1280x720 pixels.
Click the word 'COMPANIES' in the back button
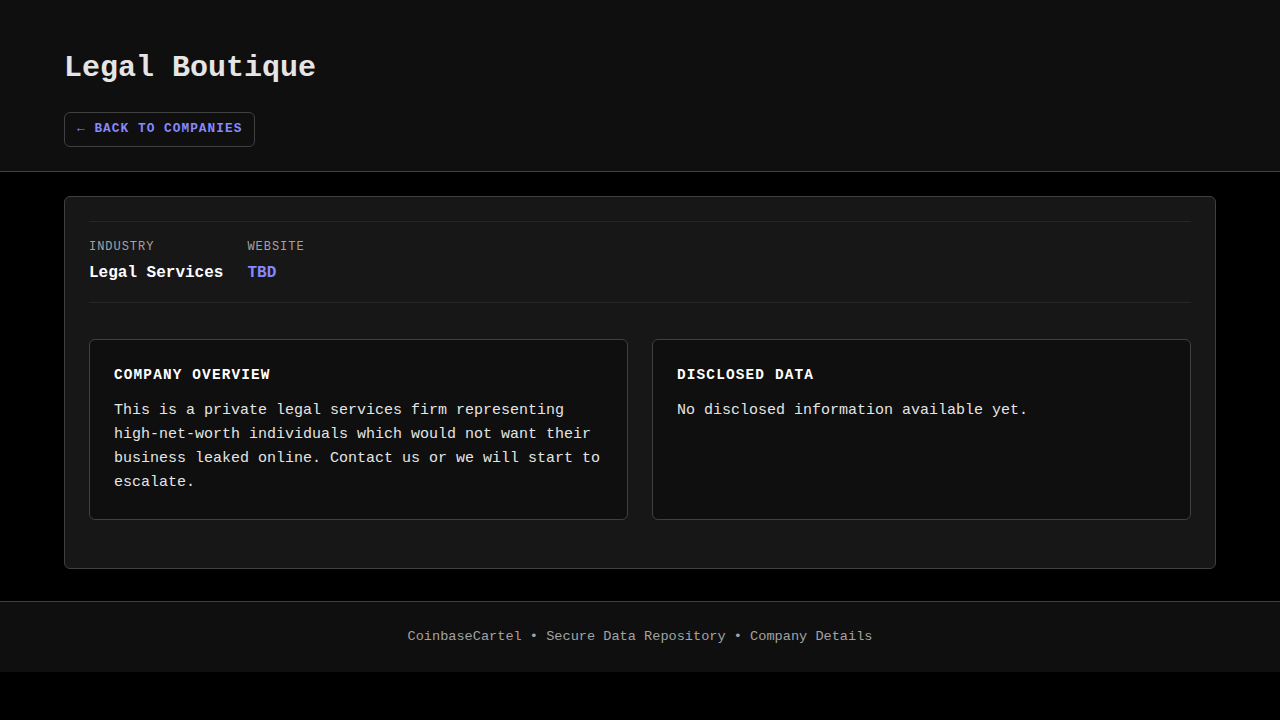[202, 129]
